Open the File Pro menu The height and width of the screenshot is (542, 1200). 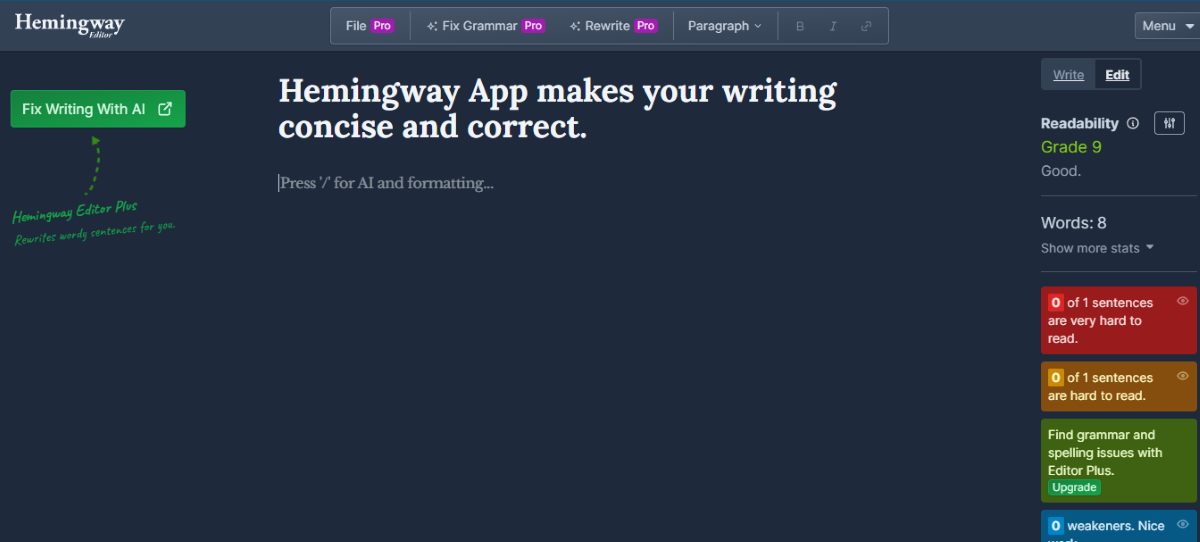369,26
